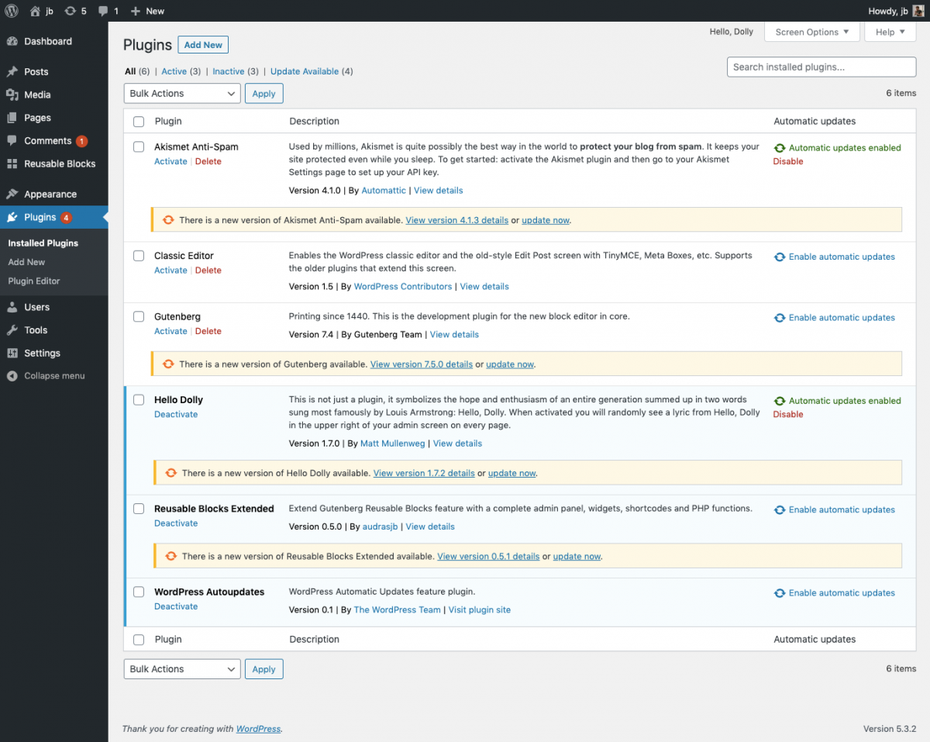Click the WordPress logo in admin bar
Screen dimensions: 930x742
point(11,11)
